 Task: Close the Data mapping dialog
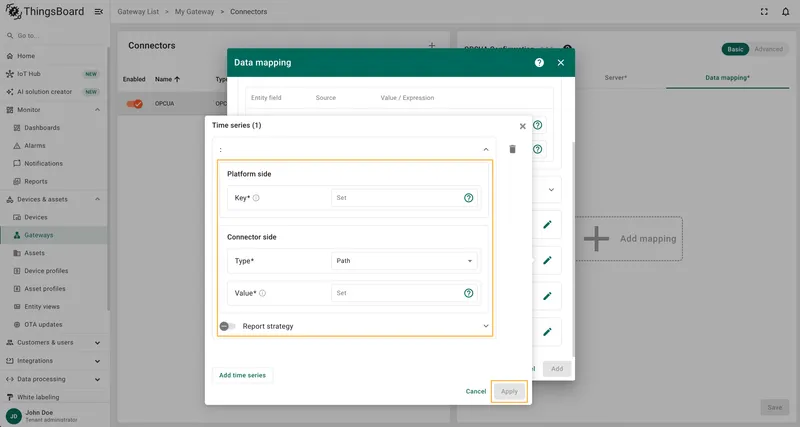561,63
